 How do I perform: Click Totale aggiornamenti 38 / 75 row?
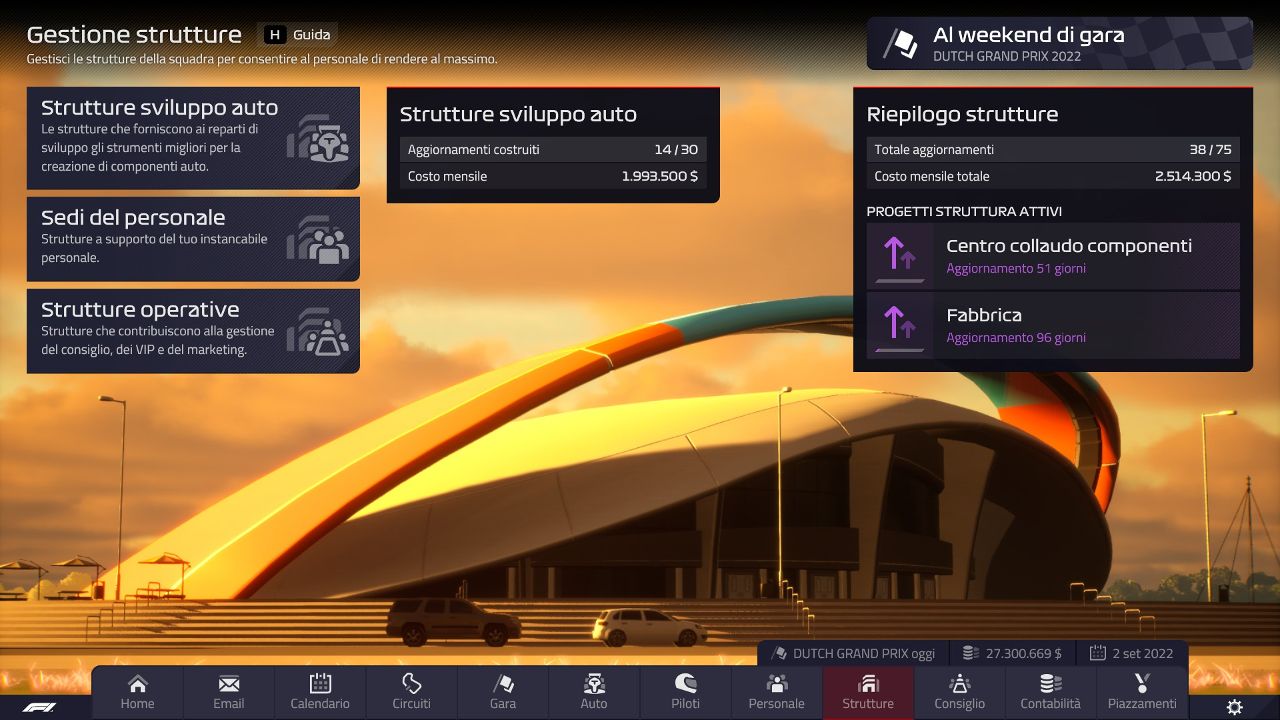[x=1053, y=150]
